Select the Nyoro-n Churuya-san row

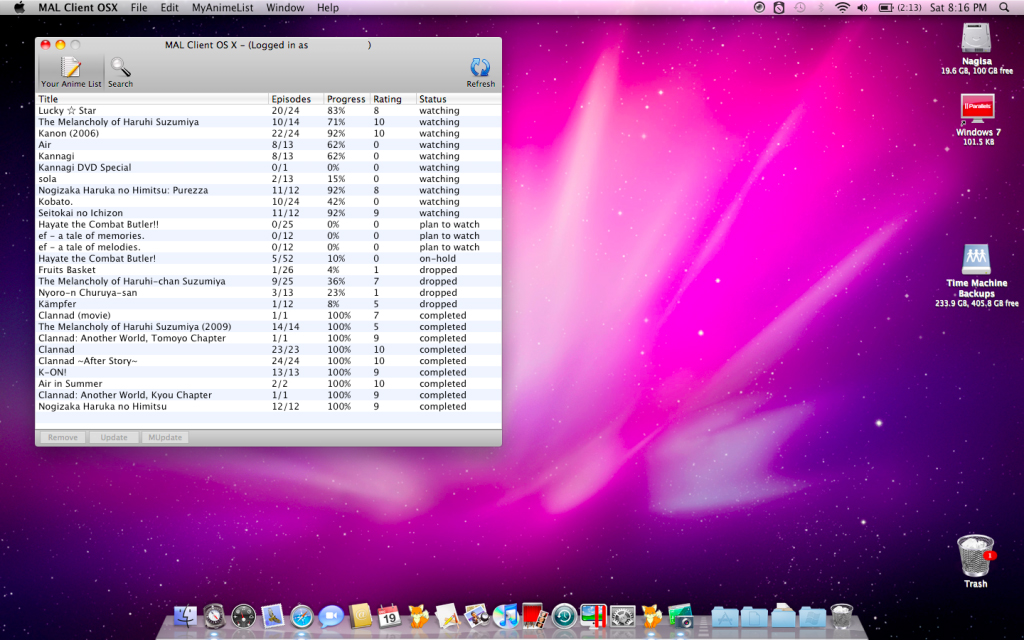268,293
